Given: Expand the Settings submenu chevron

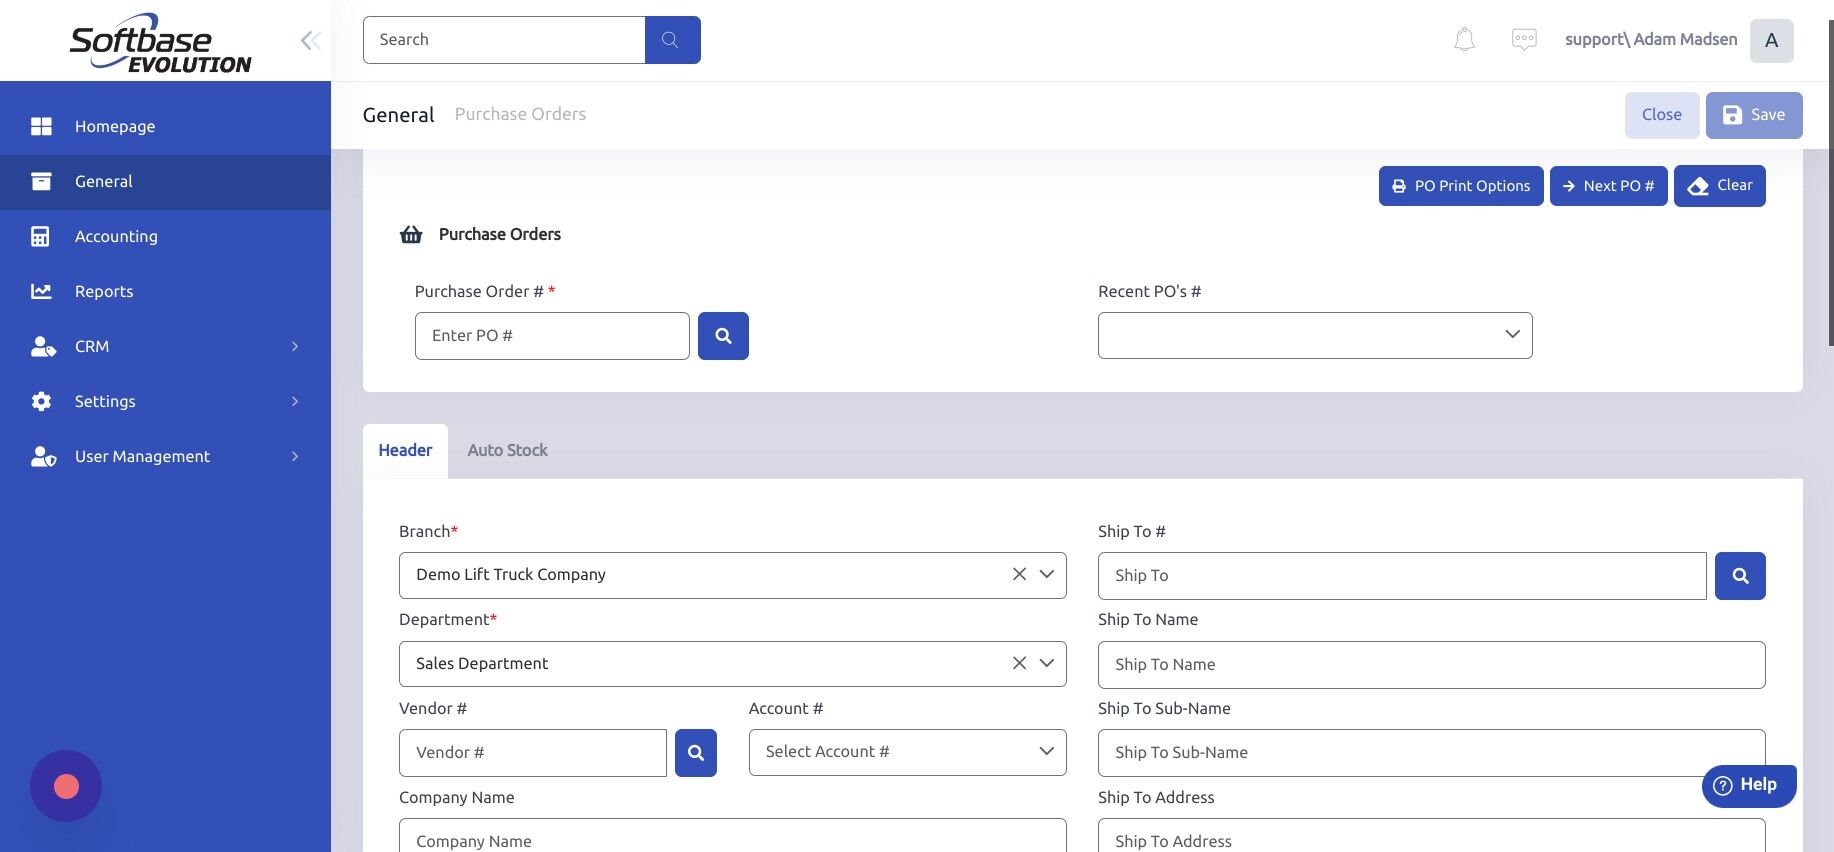Looking at the screenshot, I should (x=295, y=401).
